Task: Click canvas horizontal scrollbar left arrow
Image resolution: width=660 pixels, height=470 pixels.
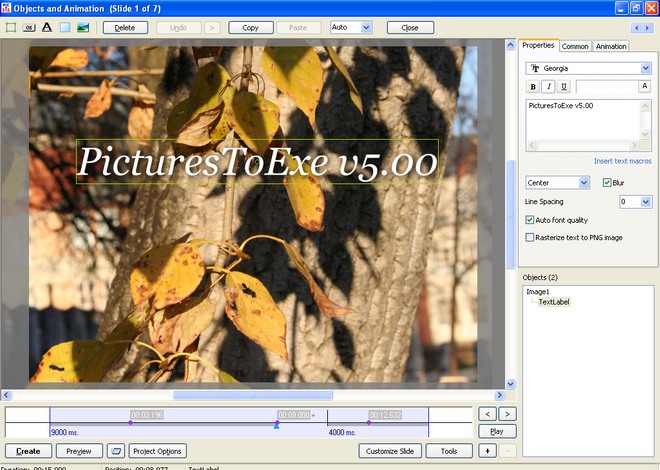Action: (6, 395)
